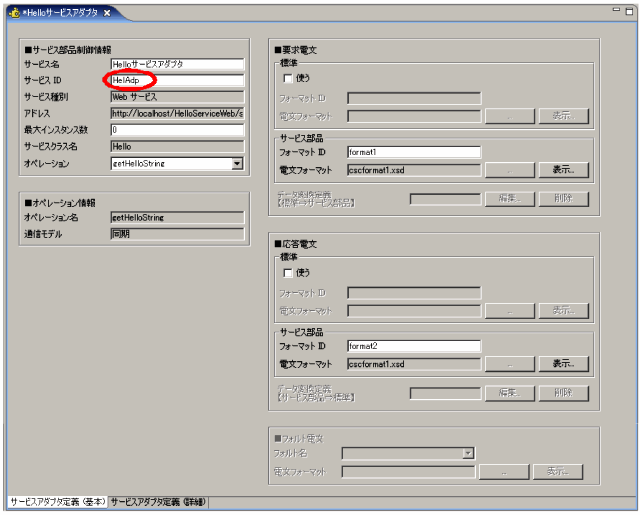
Task: Click 削除 button for サービス部品⇒標準 conversion
Action: pyautogui.click(x=563, y=393)
